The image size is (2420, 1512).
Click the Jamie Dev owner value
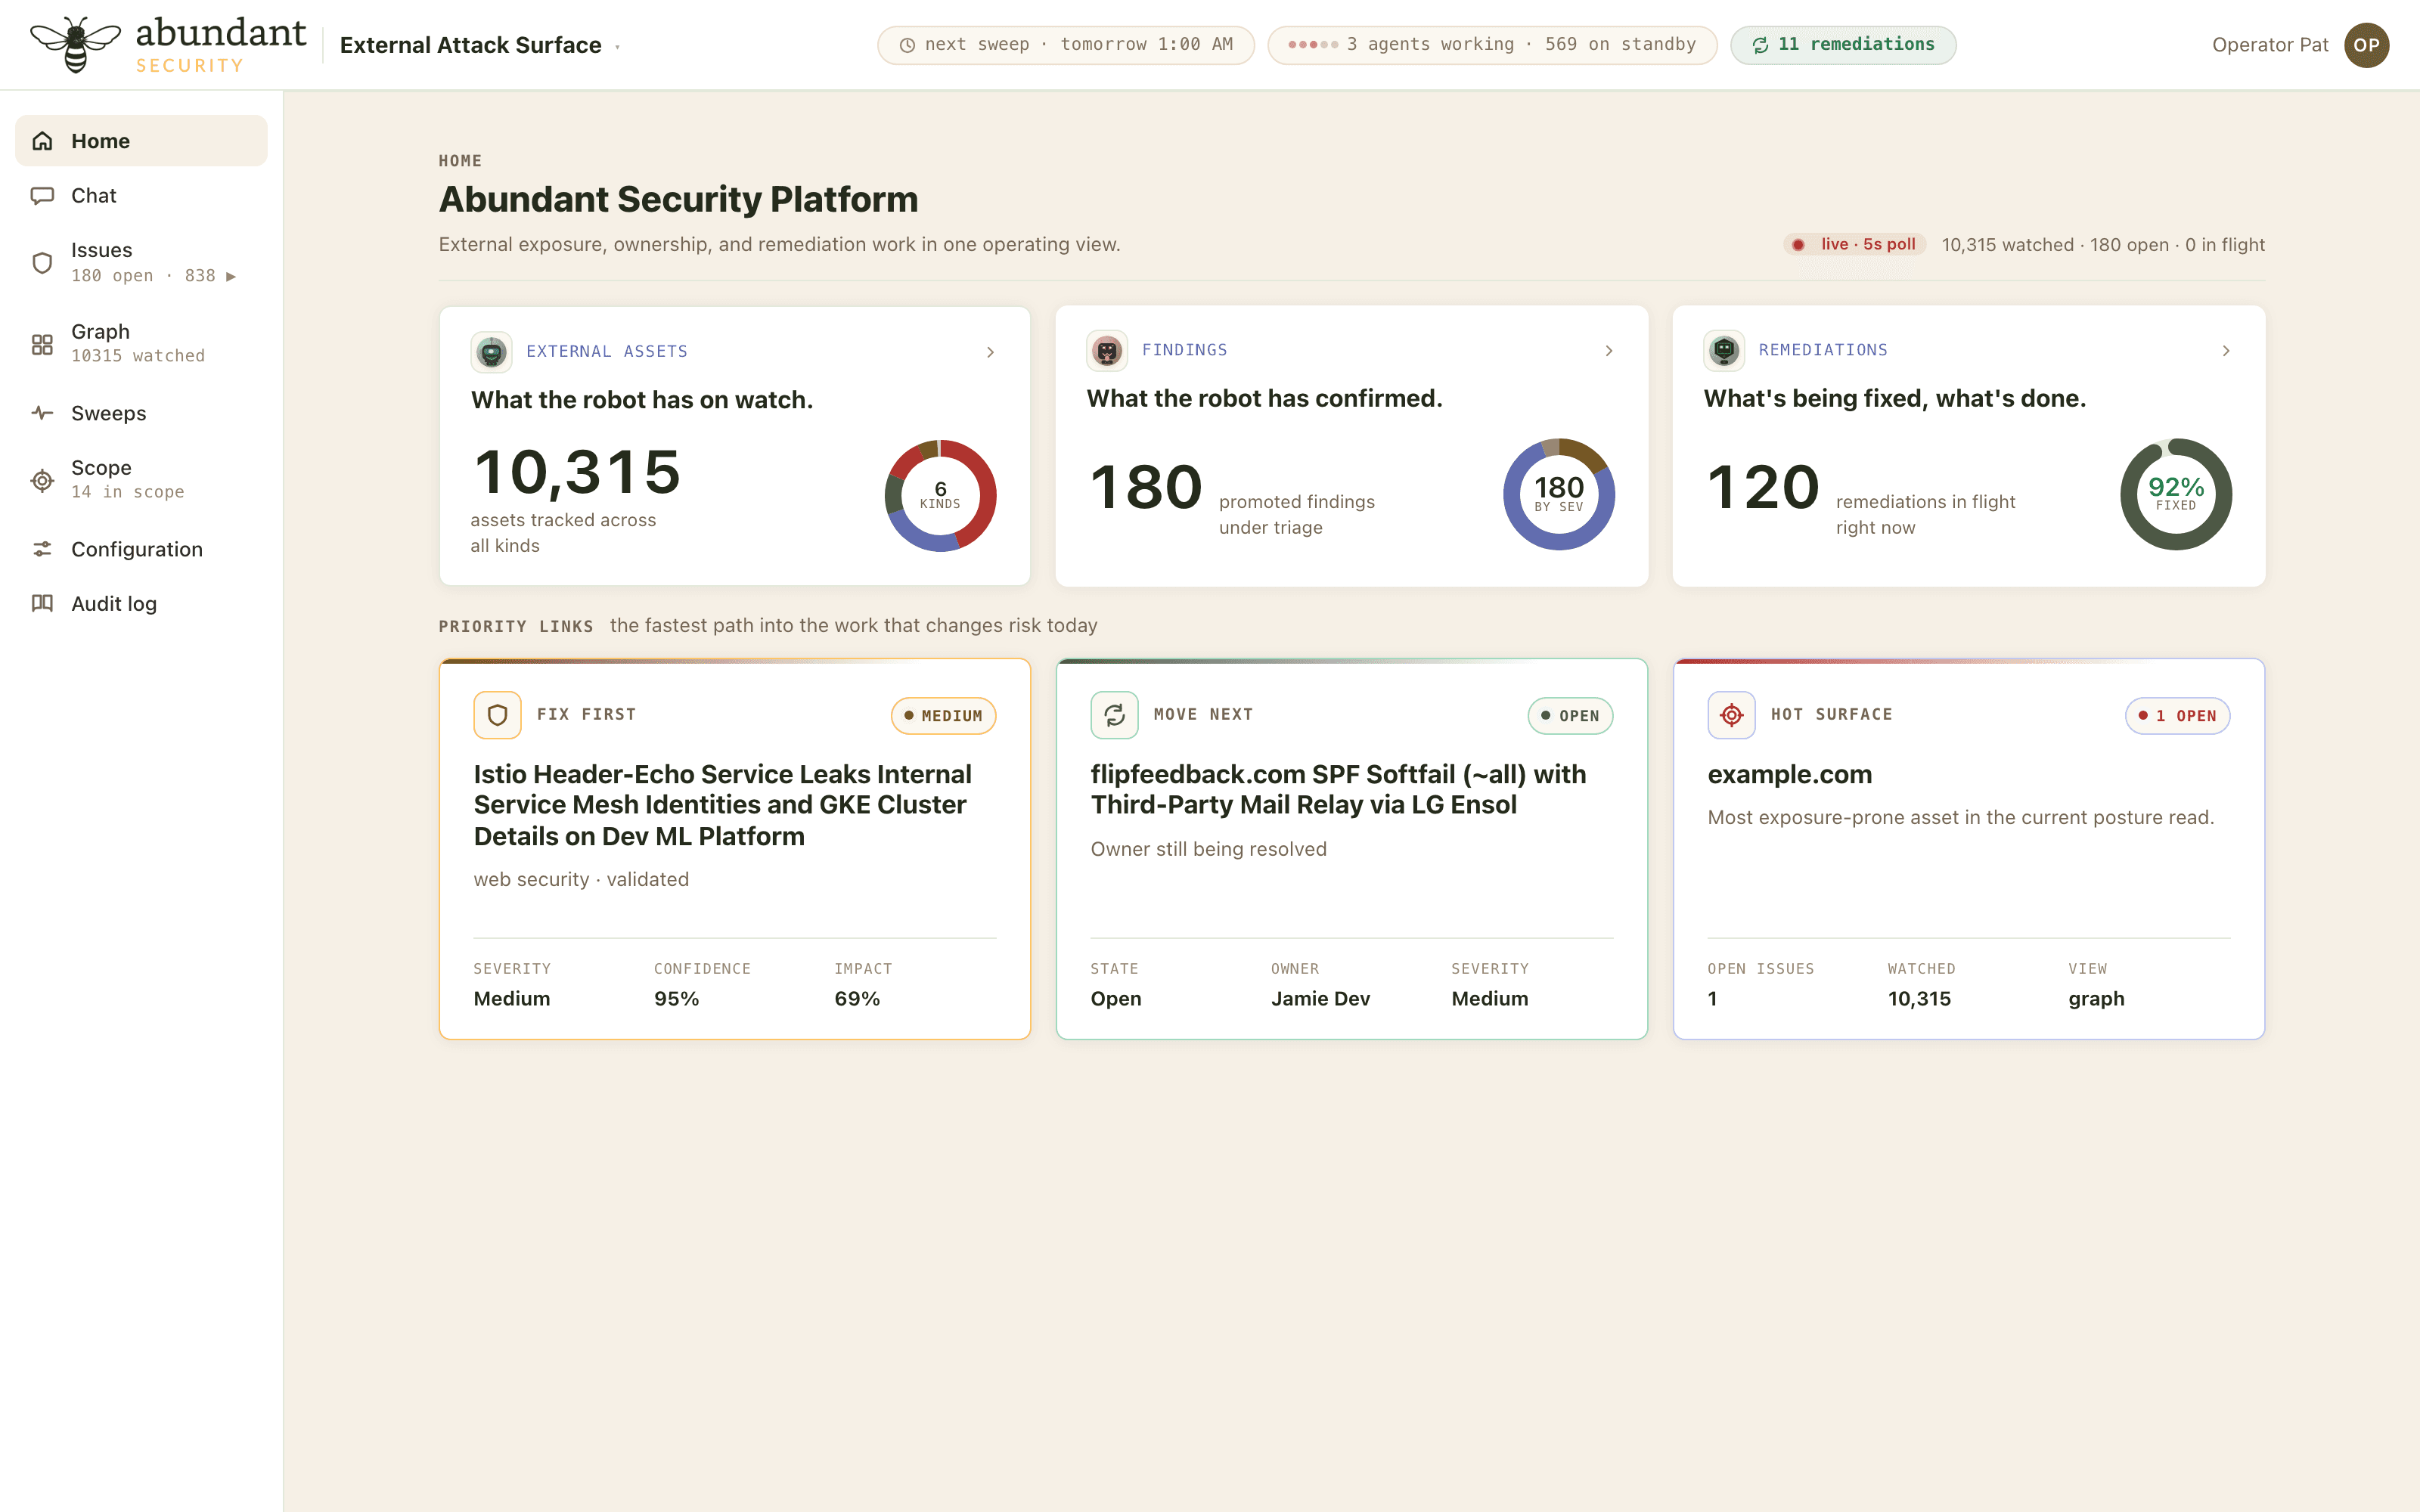coord(1320,999)
